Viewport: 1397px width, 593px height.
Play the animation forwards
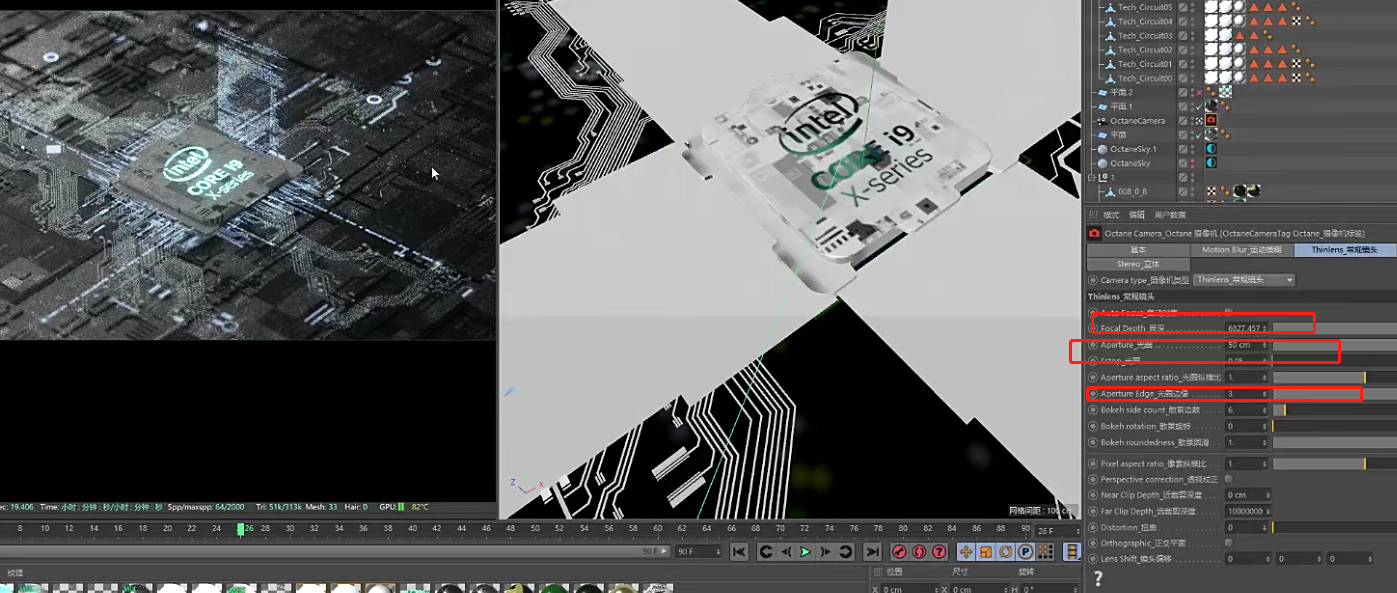coord(805,551)
